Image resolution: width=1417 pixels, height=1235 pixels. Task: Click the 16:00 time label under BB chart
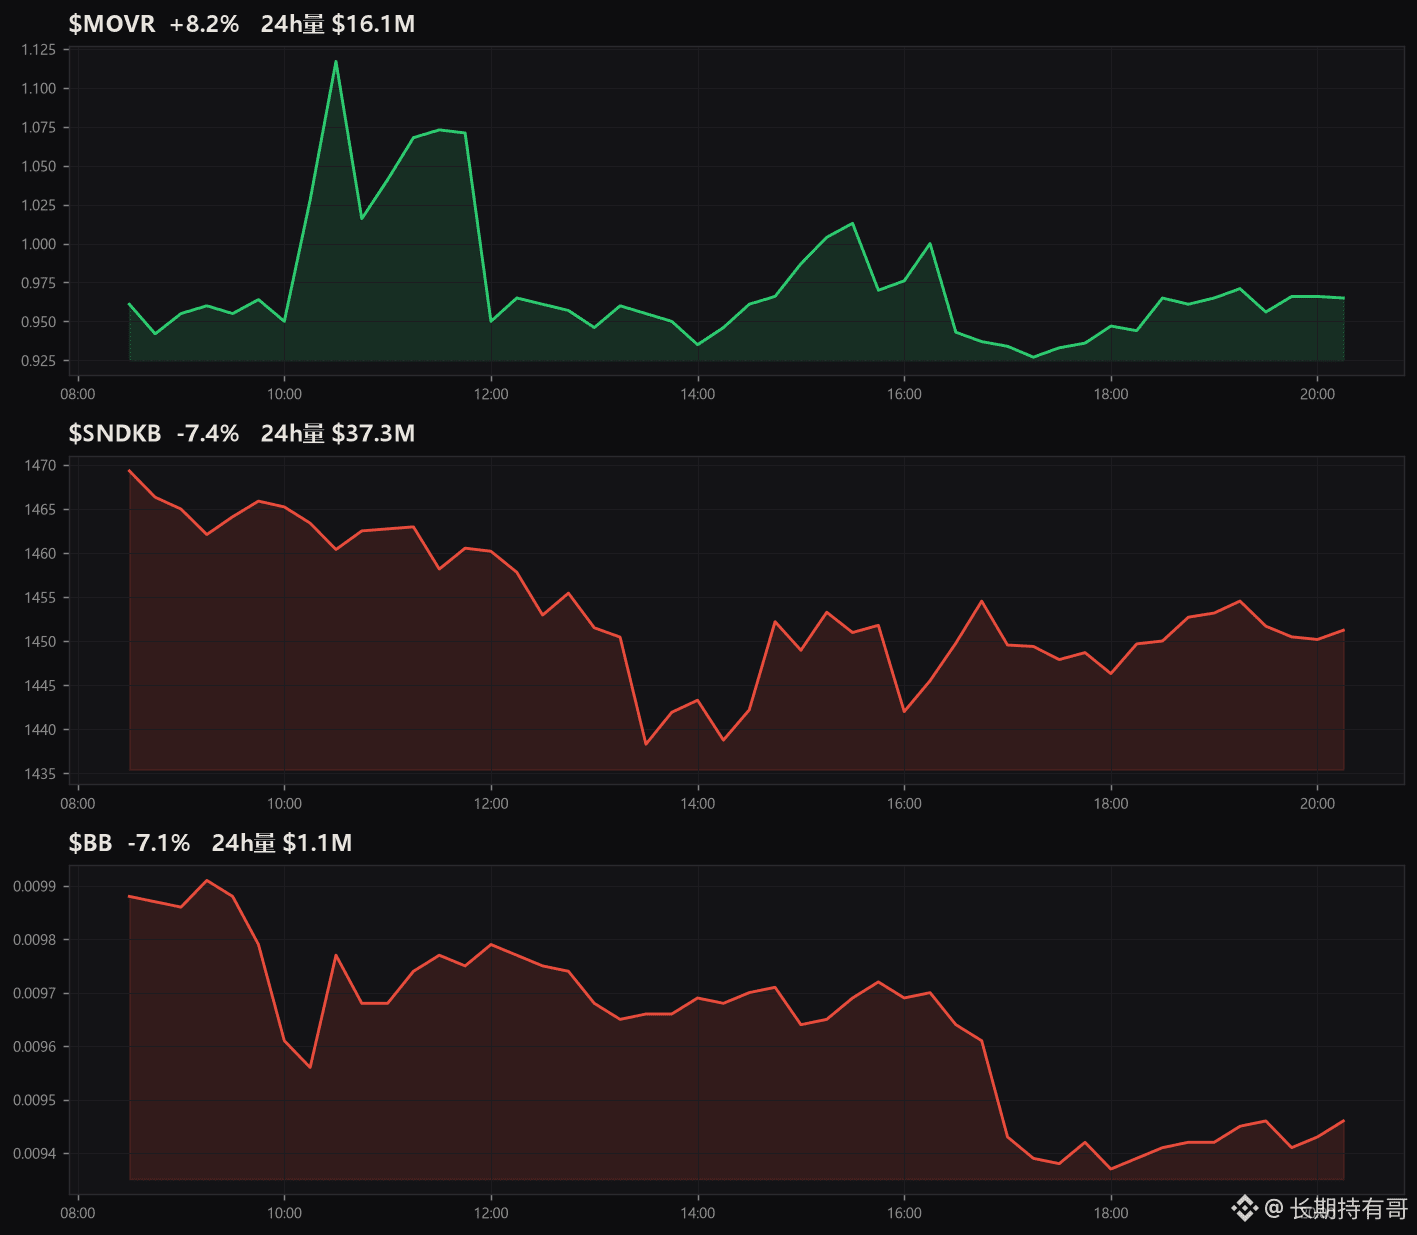[904, 1213]
